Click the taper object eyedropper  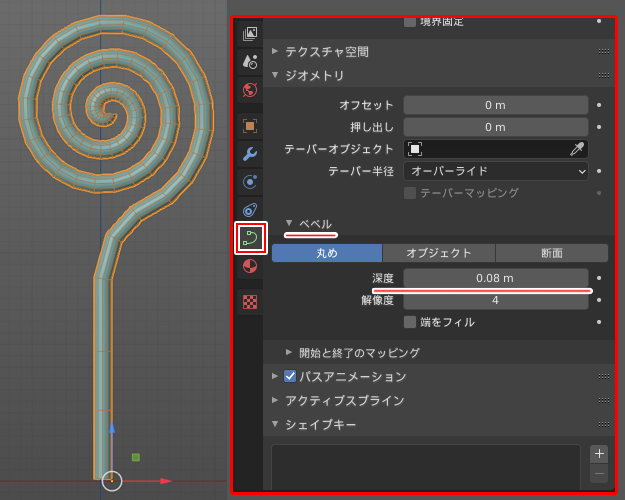click(576, 149)
